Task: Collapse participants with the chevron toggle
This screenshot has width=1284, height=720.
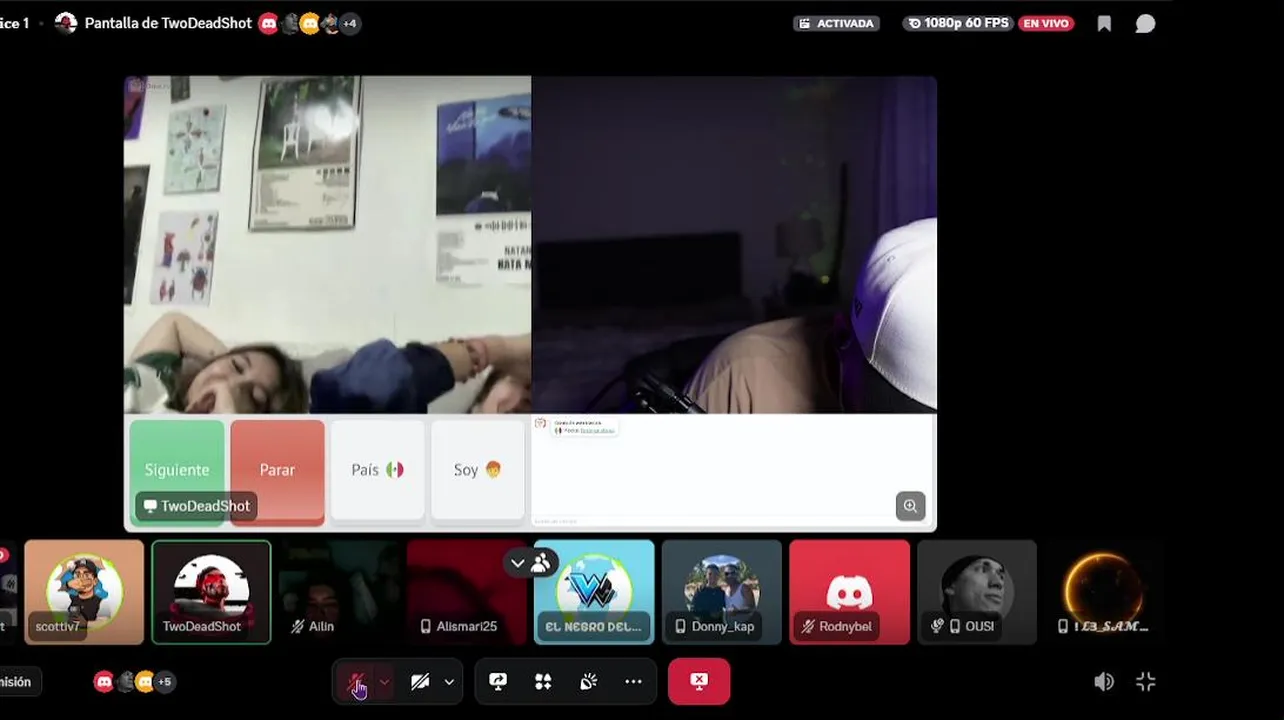Action: (x=517, y=563)
